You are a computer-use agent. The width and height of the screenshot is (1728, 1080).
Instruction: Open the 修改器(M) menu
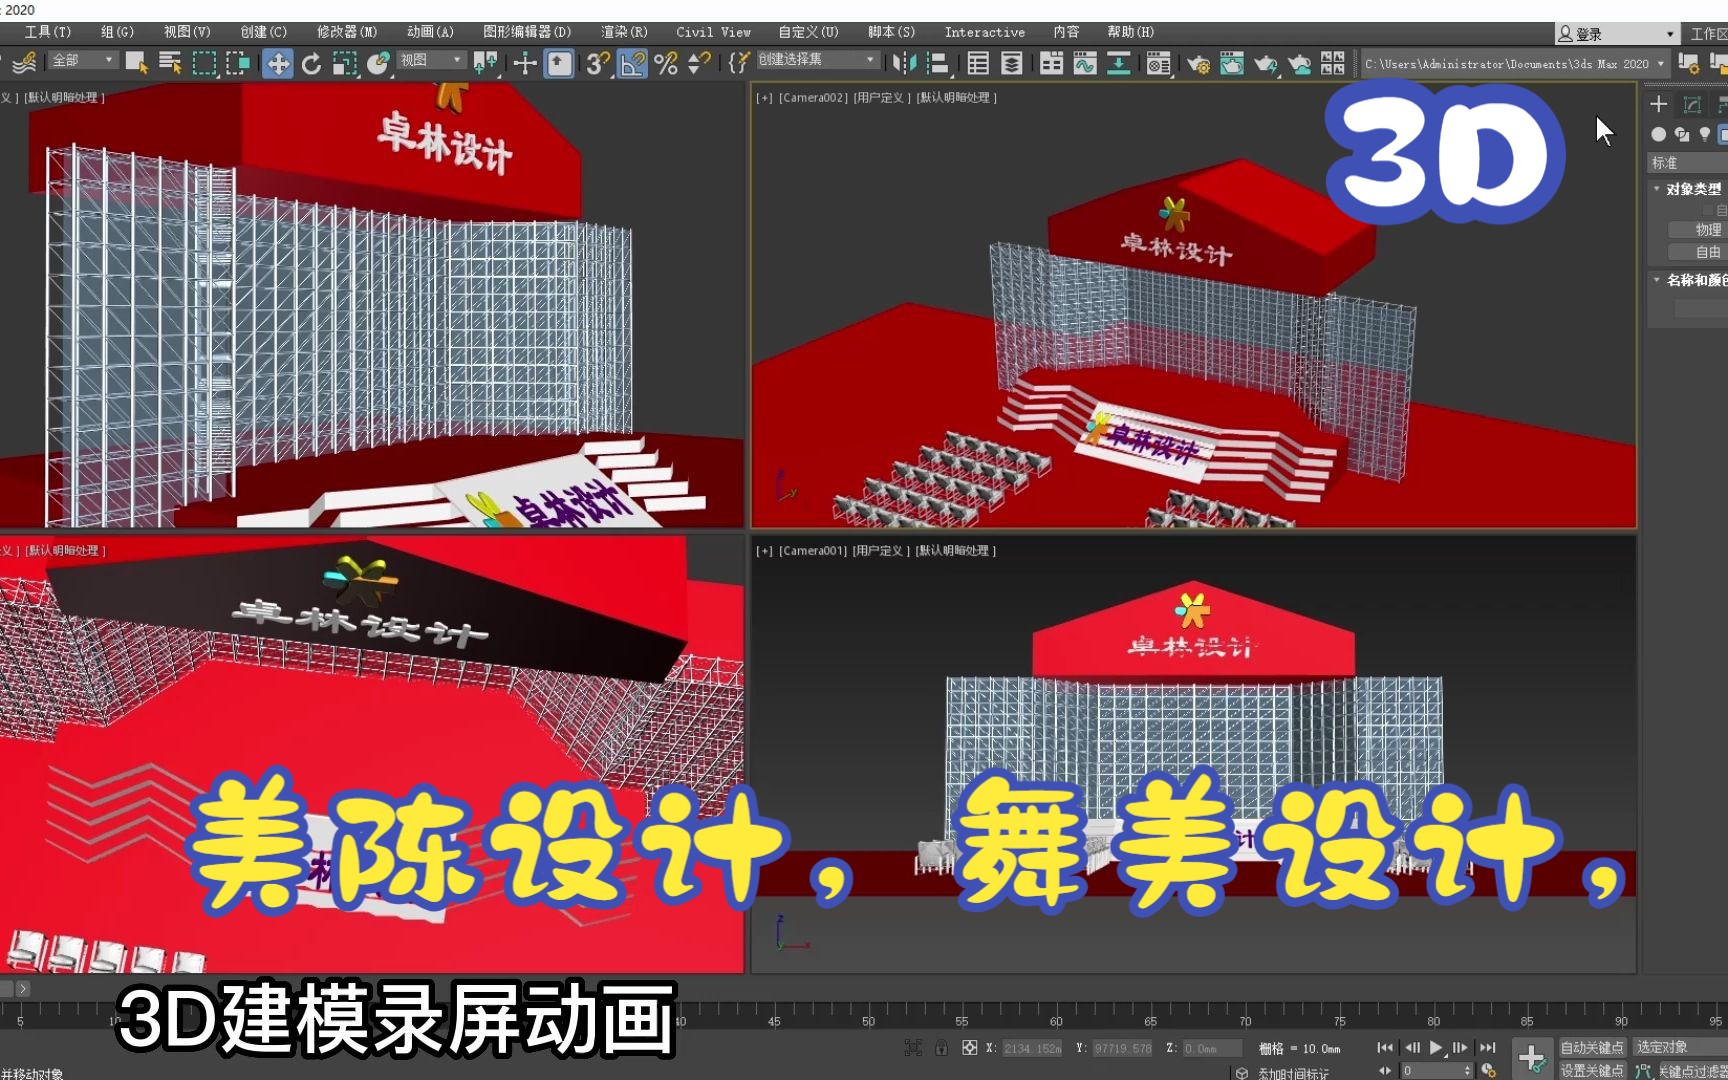tap(346, 32)
